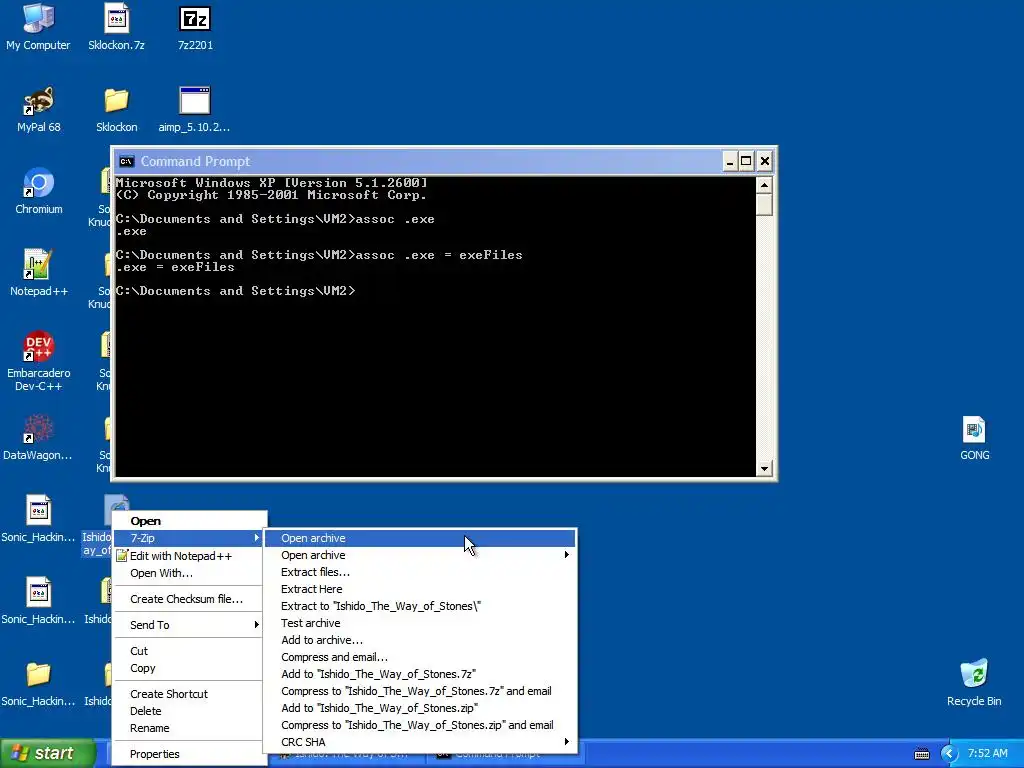Click the Command Prompt title bar text
Viewport: 1024px width, 768px height.
pyautogui.click(x=195, y=161)
